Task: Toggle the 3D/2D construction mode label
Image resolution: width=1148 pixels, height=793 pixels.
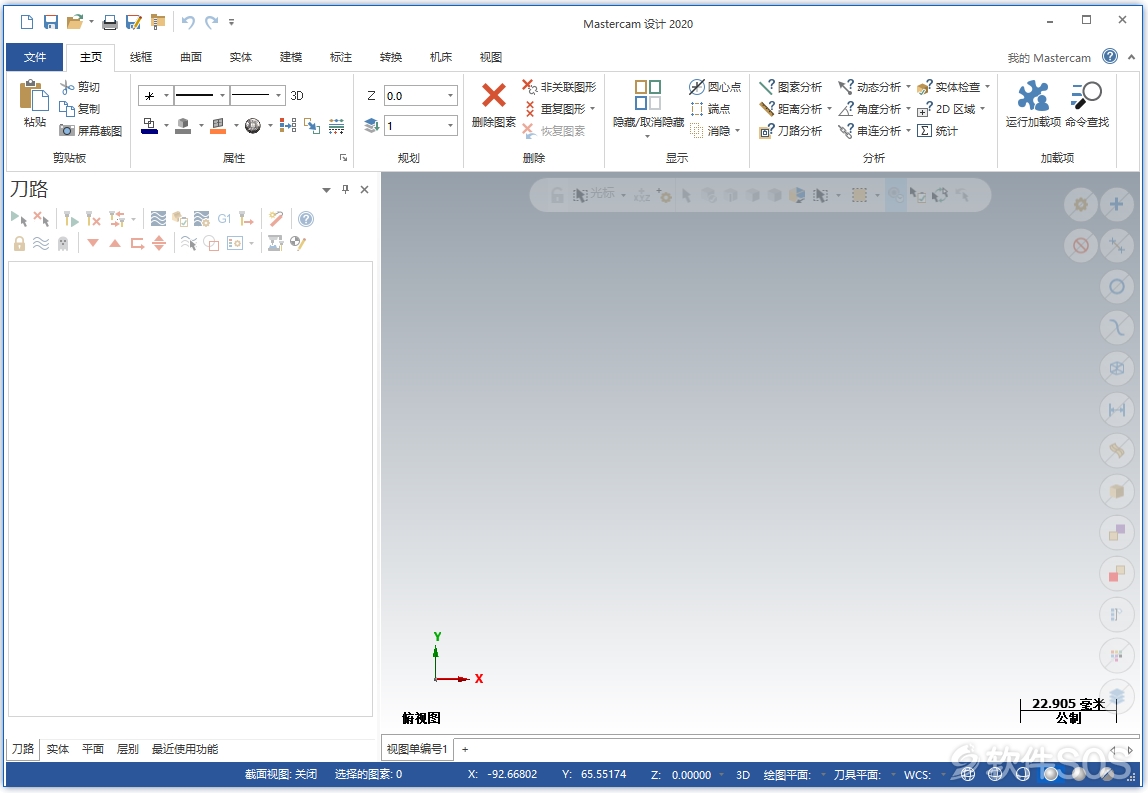Action: (x=297, y=95)
